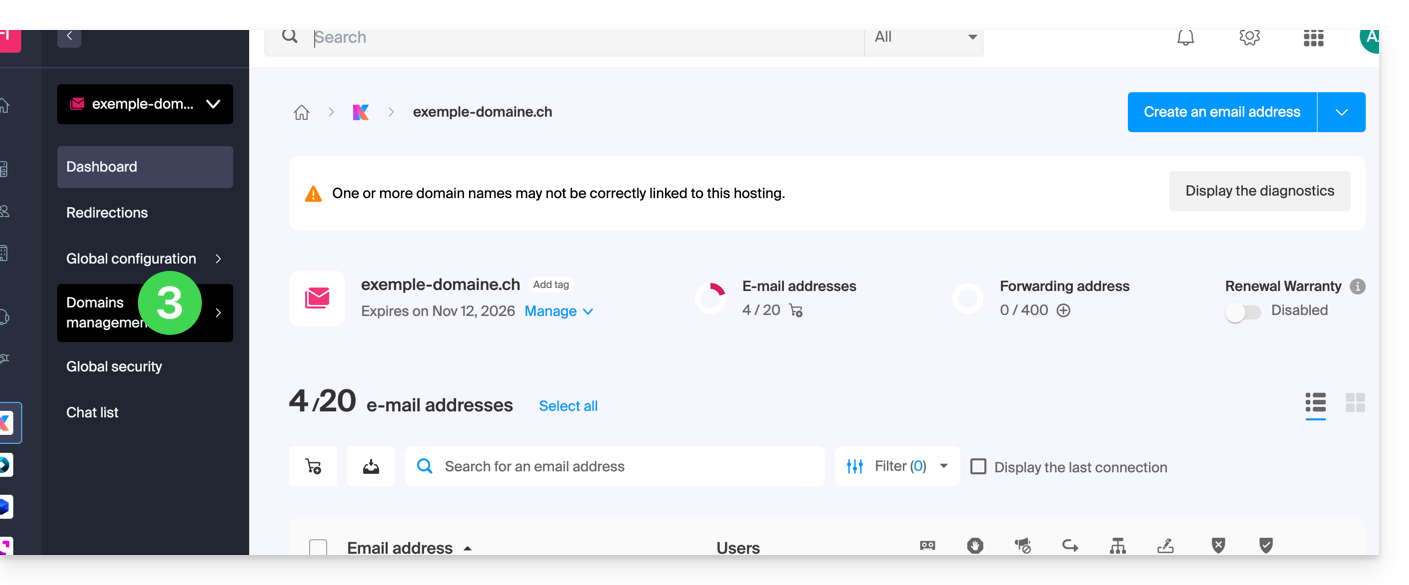Check the select-all checkbox in table header
Image resolution: width=1409 pixels, height=585 pixels.
pos(318,548)
